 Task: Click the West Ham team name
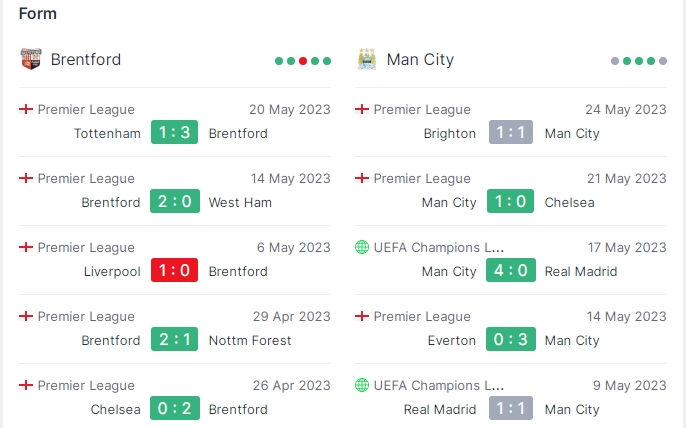240,203
